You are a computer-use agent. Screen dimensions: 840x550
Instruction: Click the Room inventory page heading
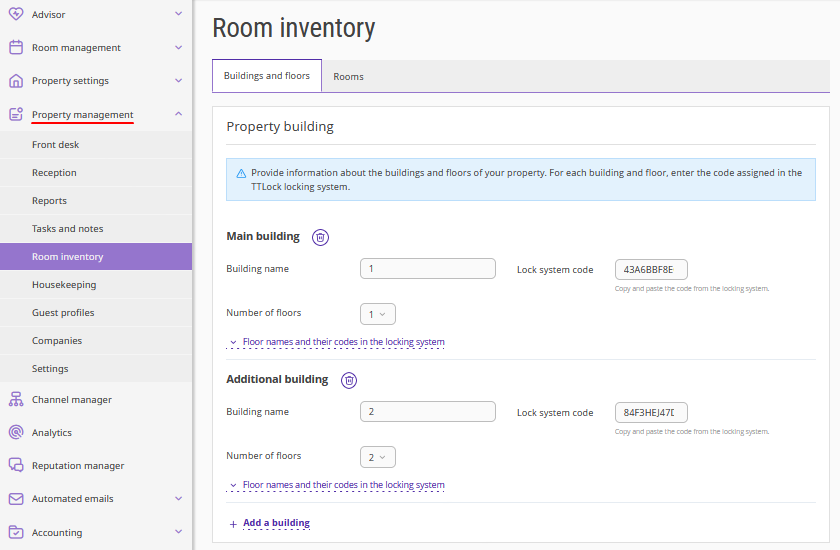point(294,28)
